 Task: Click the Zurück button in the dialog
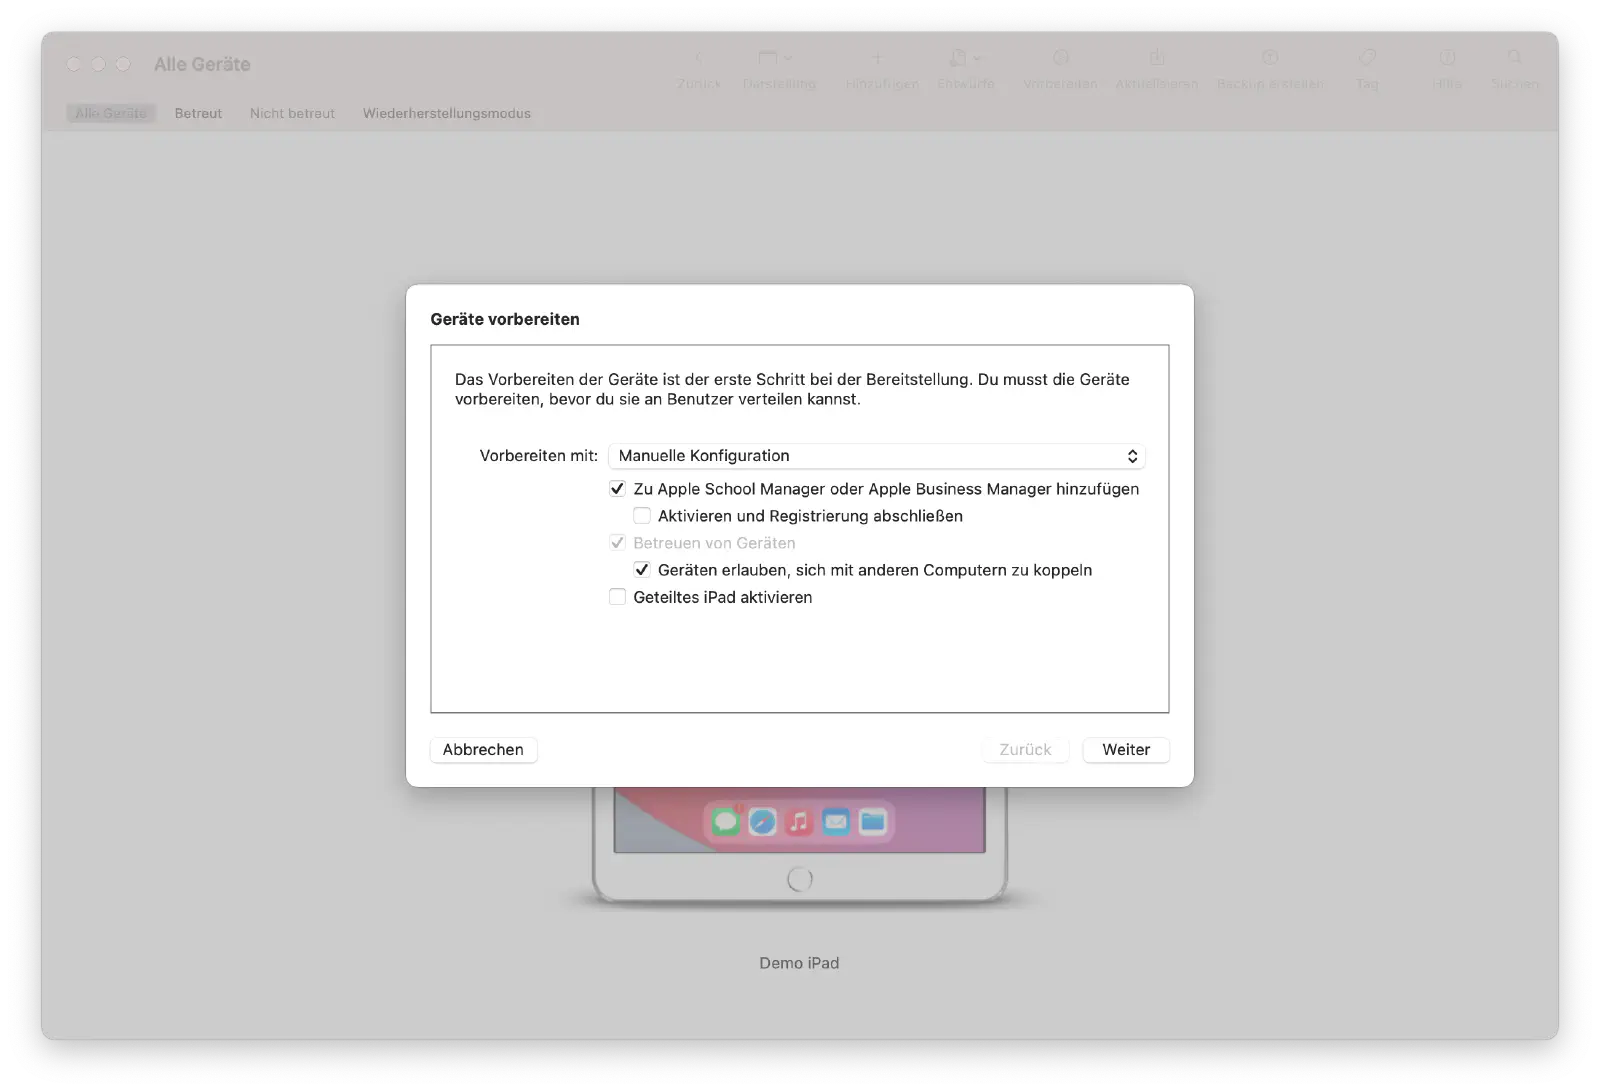1026,750
